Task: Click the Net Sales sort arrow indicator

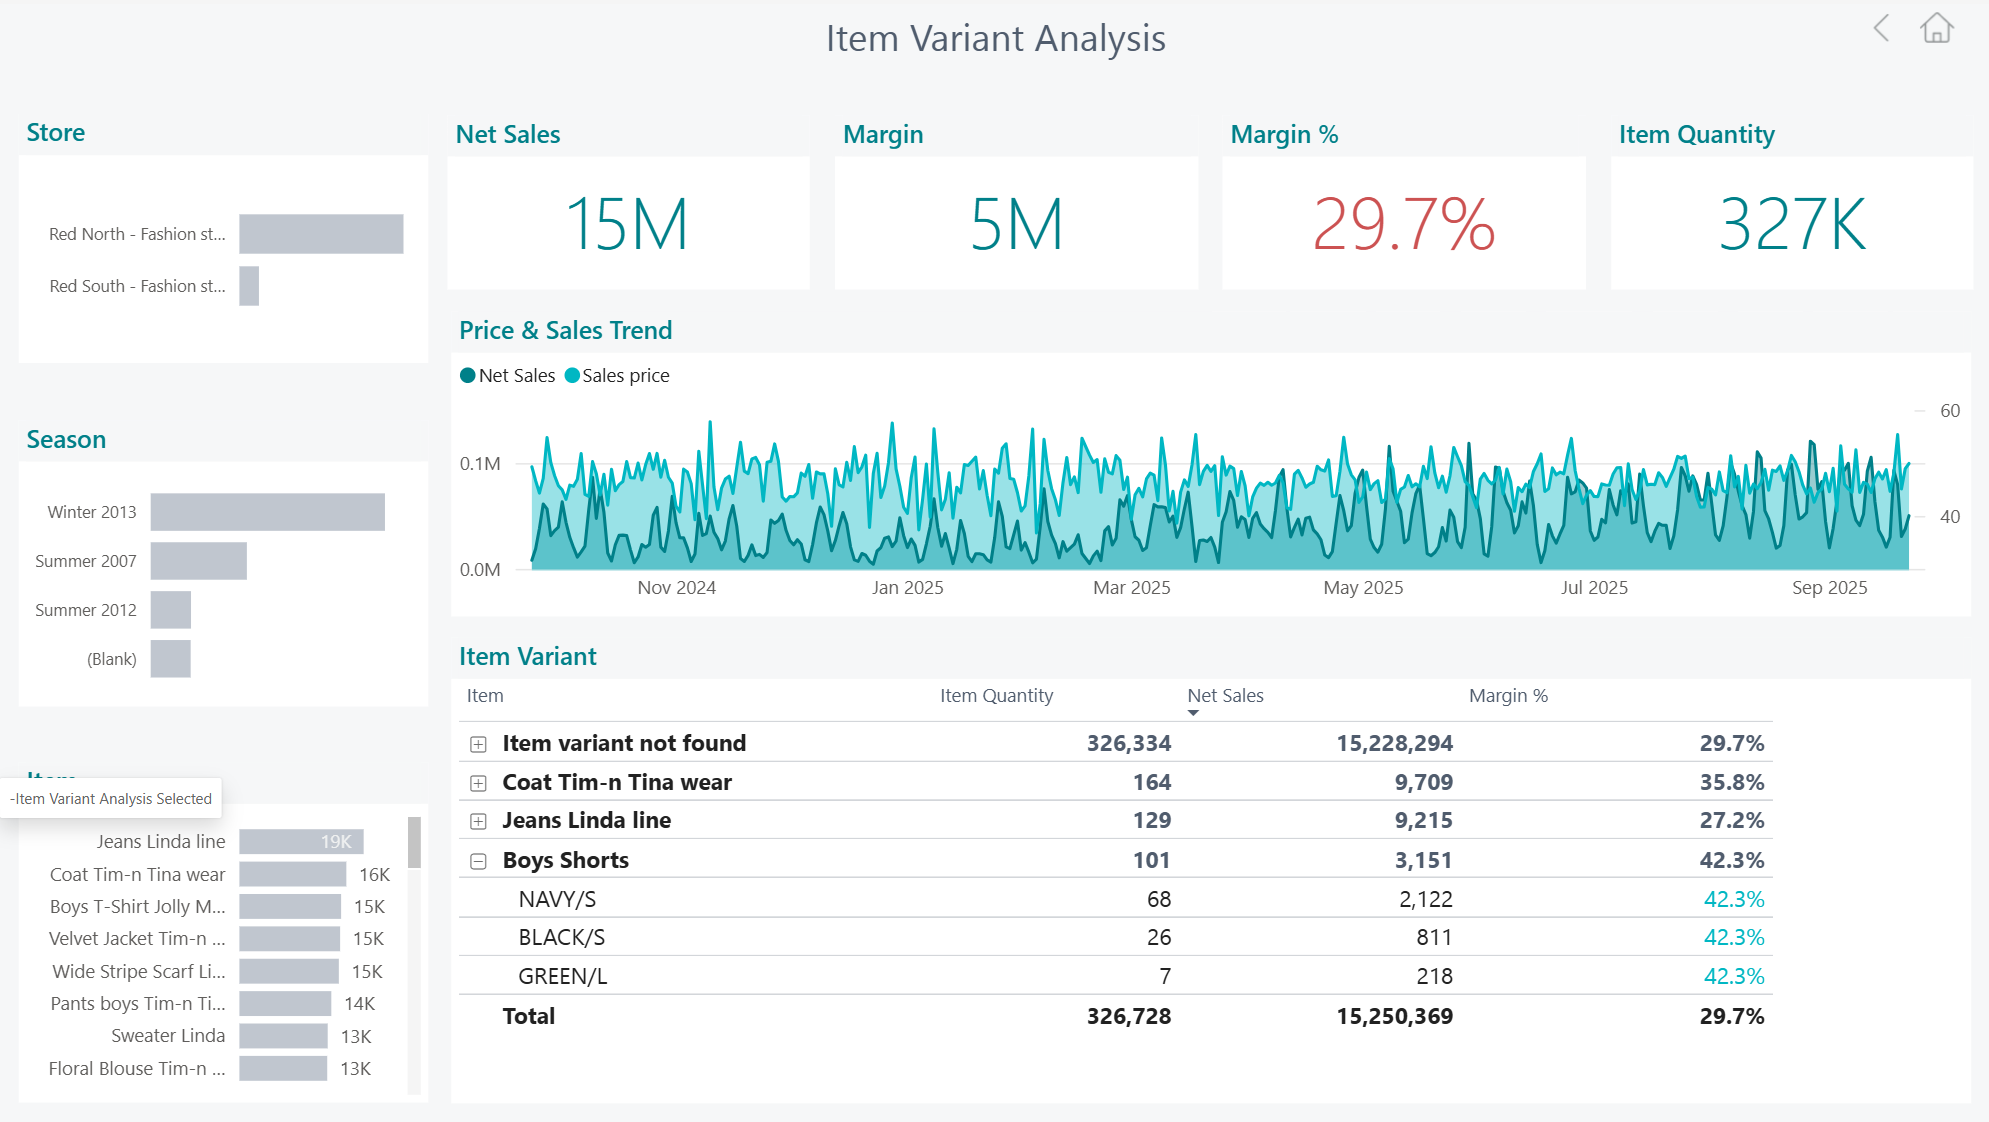Action: 1193,713
